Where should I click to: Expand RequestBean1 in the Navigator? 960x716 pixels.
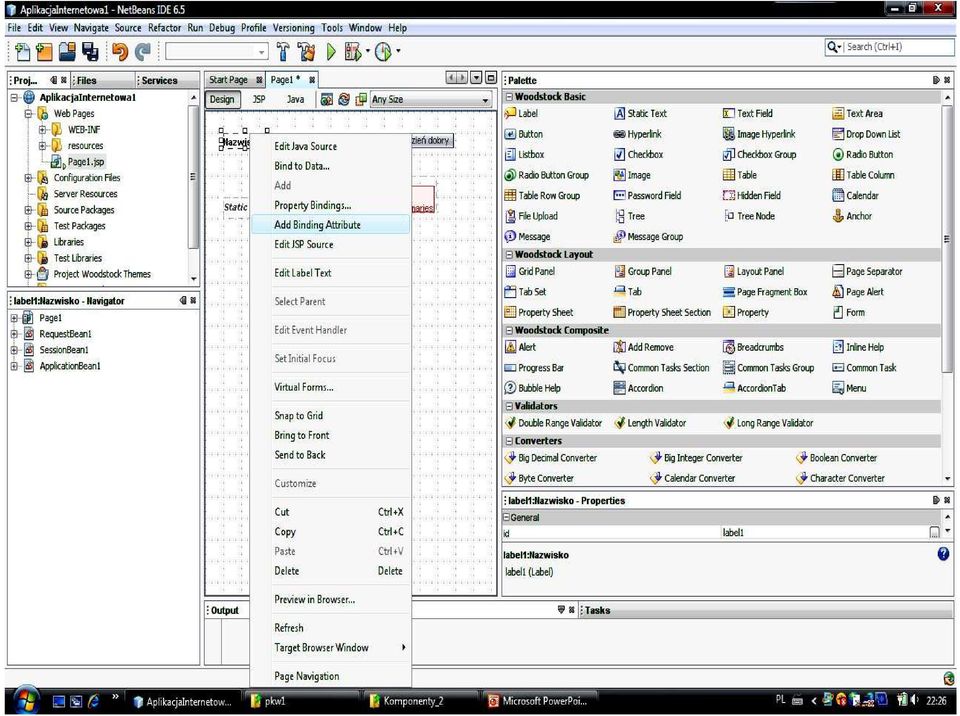(x=14, y=334)
